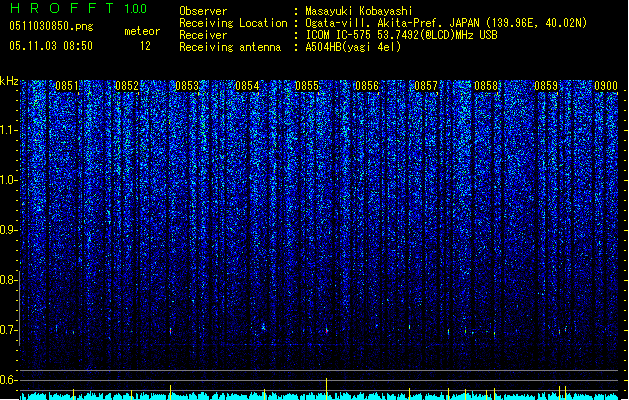Click the 0857 time marker
The height and width of the screenshot is (400, 629).
pyautogui.click(x=426, y=86)
